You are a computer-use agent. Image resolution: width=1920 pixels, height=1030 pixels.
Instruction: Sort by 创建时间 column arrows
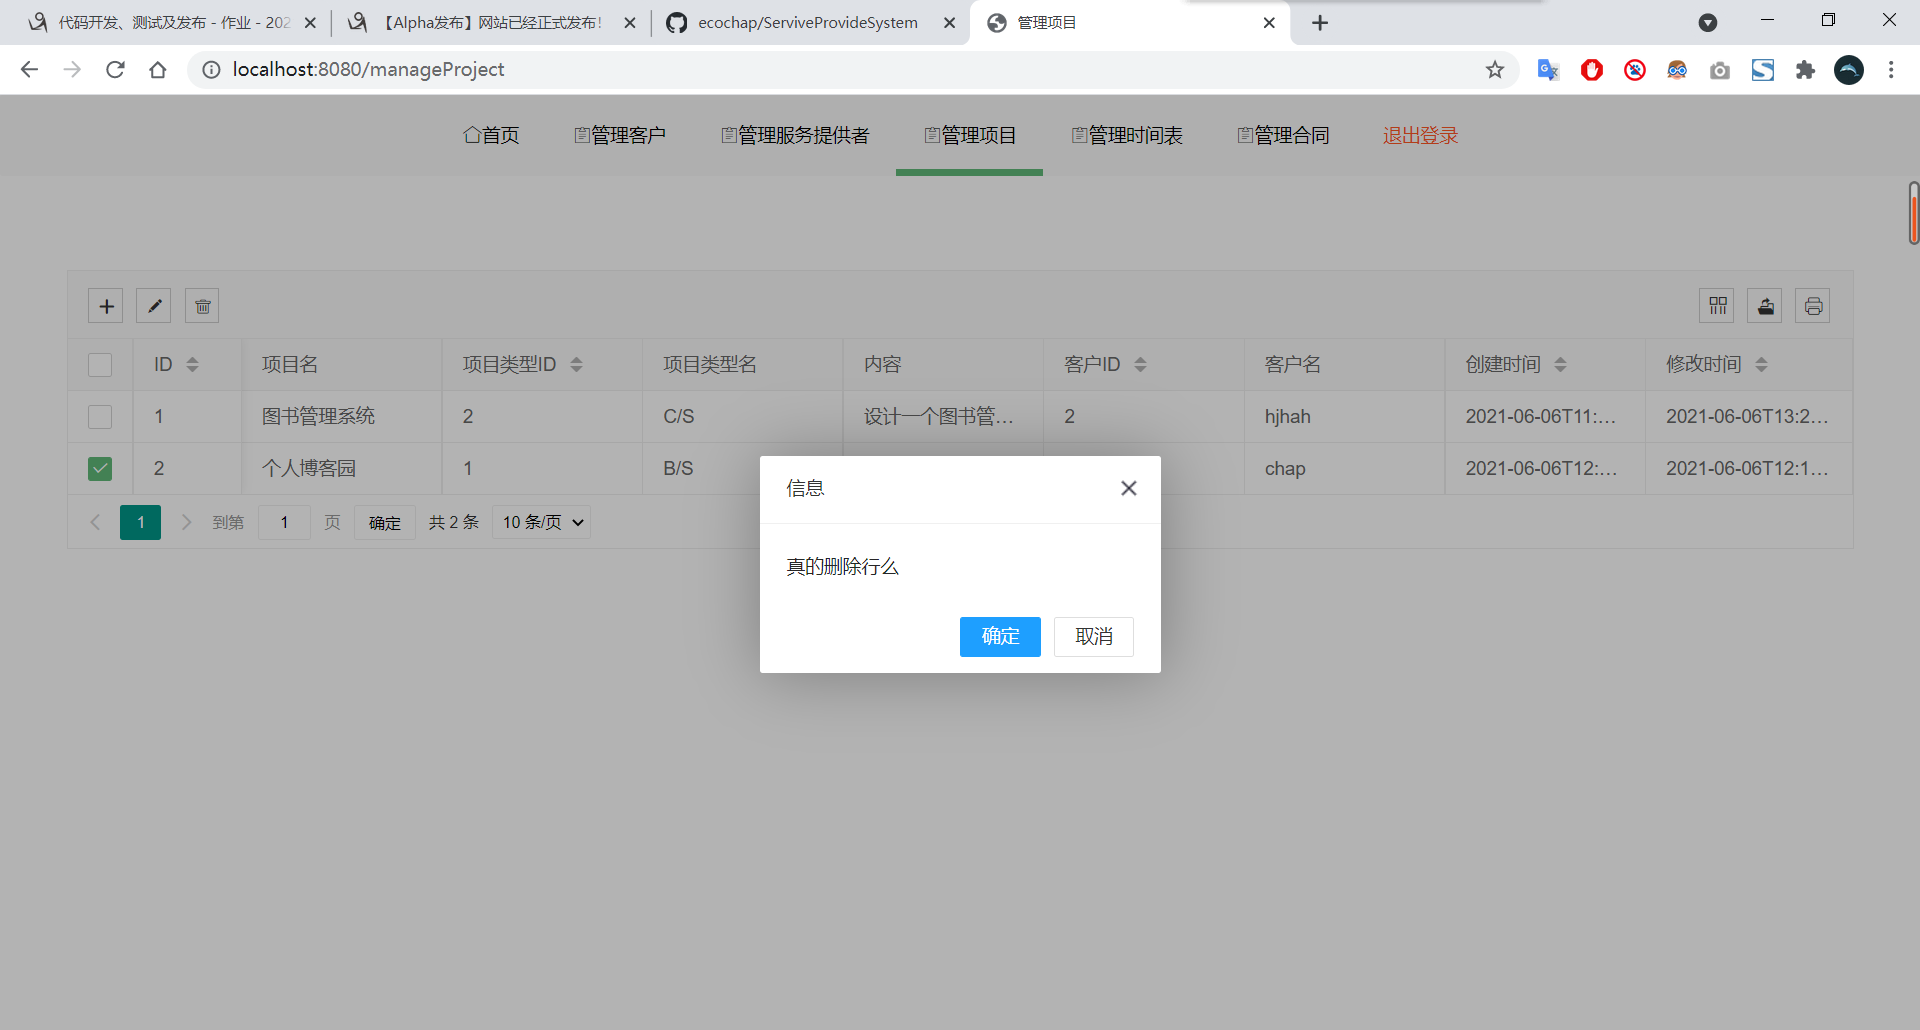(1560, 365)
